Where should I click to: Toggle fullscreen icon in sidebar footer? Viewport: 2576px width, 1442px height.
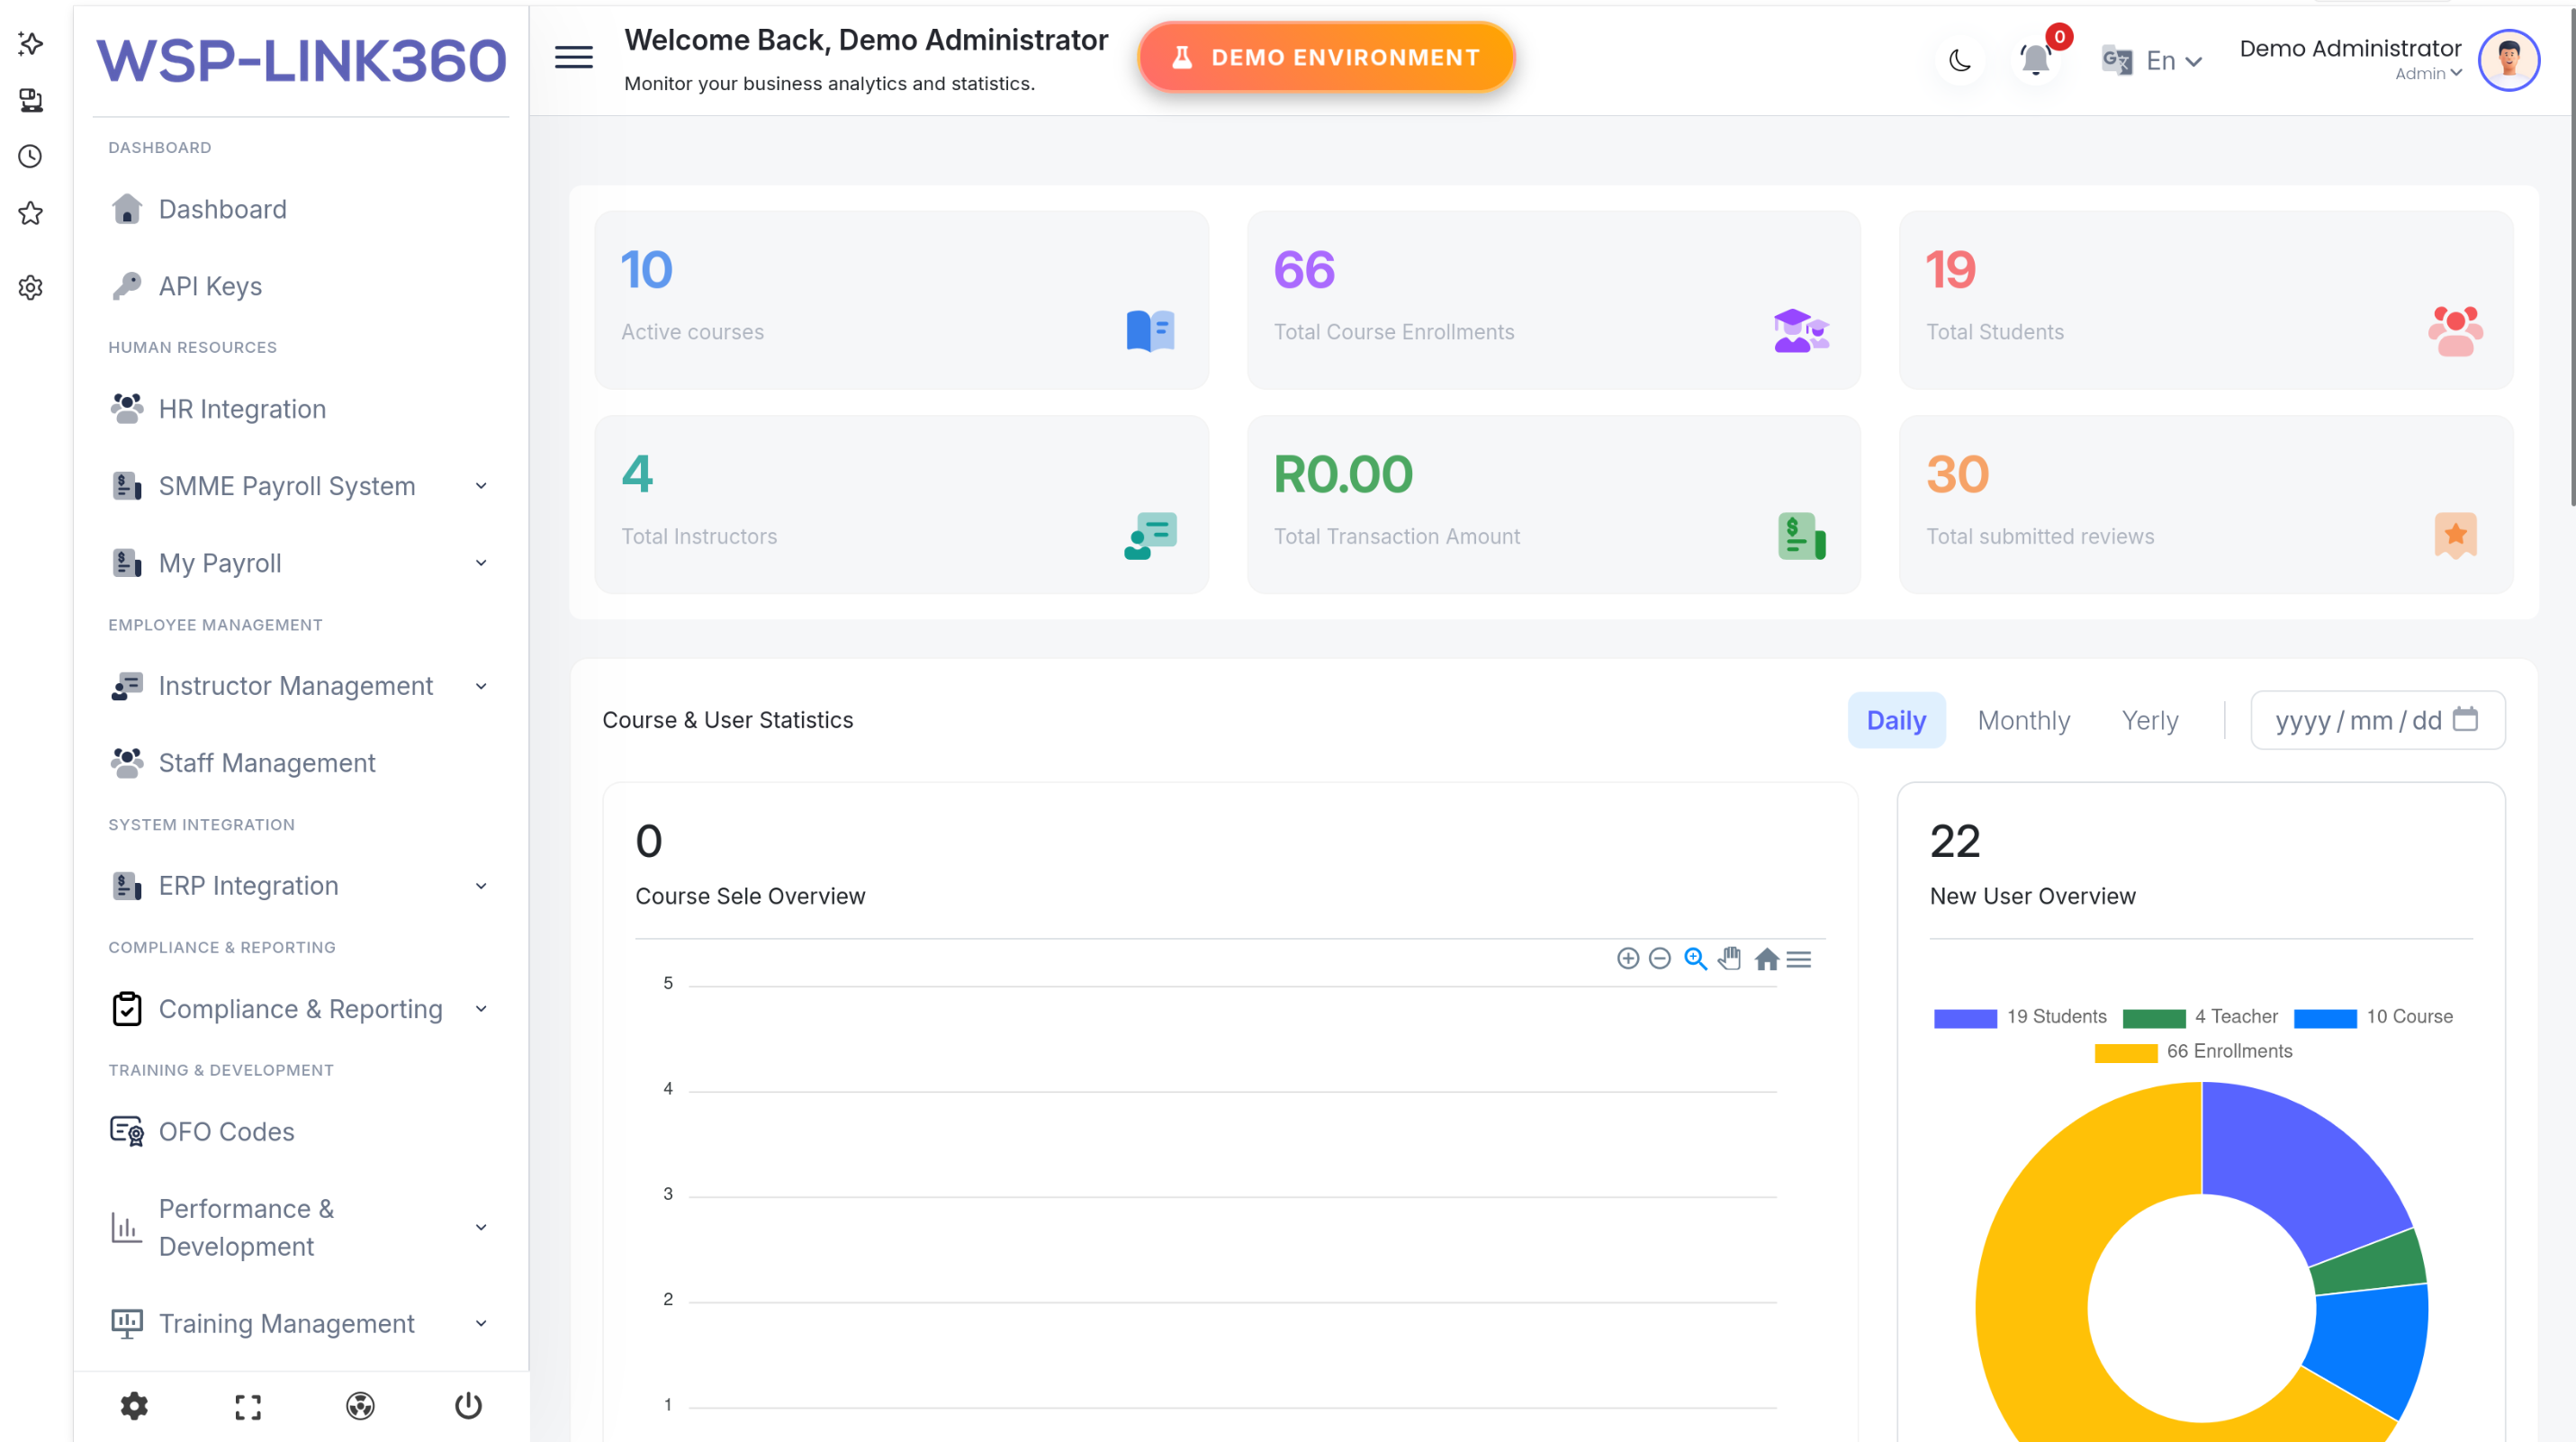pyautogui.click(x=247, y=1406)
